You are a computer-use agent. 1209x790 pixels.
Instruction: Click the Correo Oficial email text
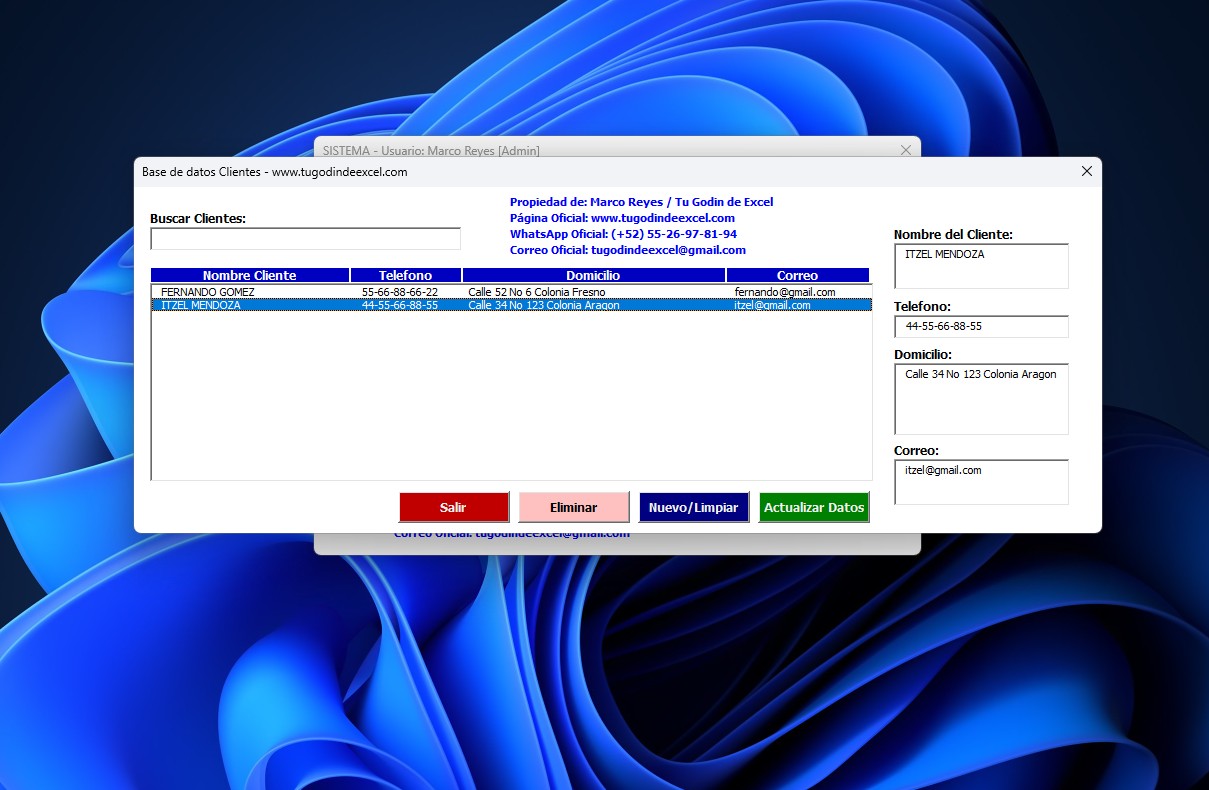(627, 250)
